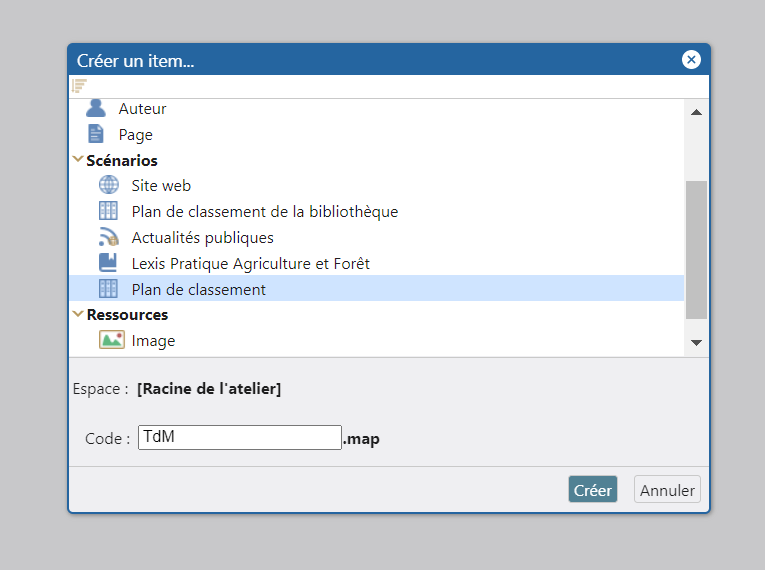This screenshot has width=765, height=570.
Task: Click the Page document icon
Action: 96,134
